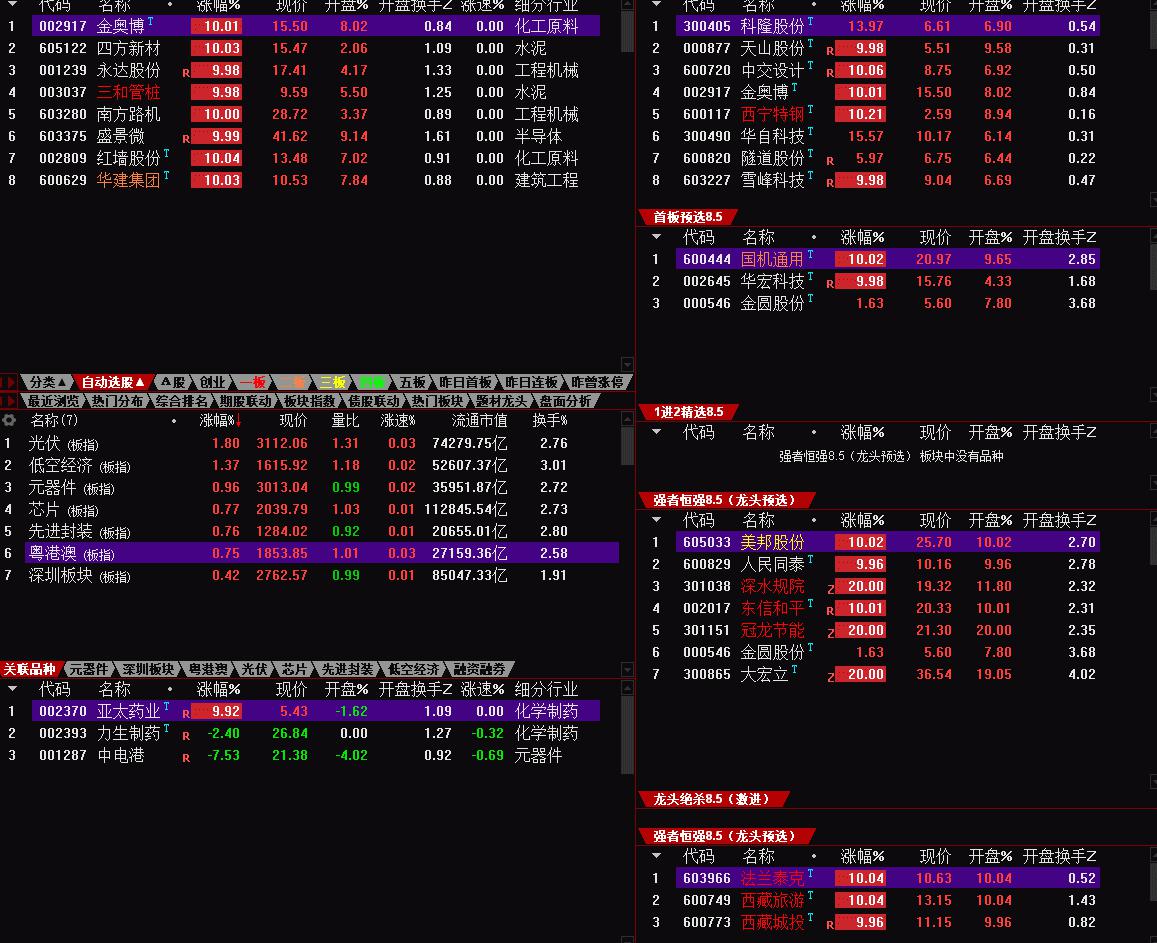
Task: Select the 光伏 (板指) sector row
Action: pyautogui.click(x=309, y=443)
